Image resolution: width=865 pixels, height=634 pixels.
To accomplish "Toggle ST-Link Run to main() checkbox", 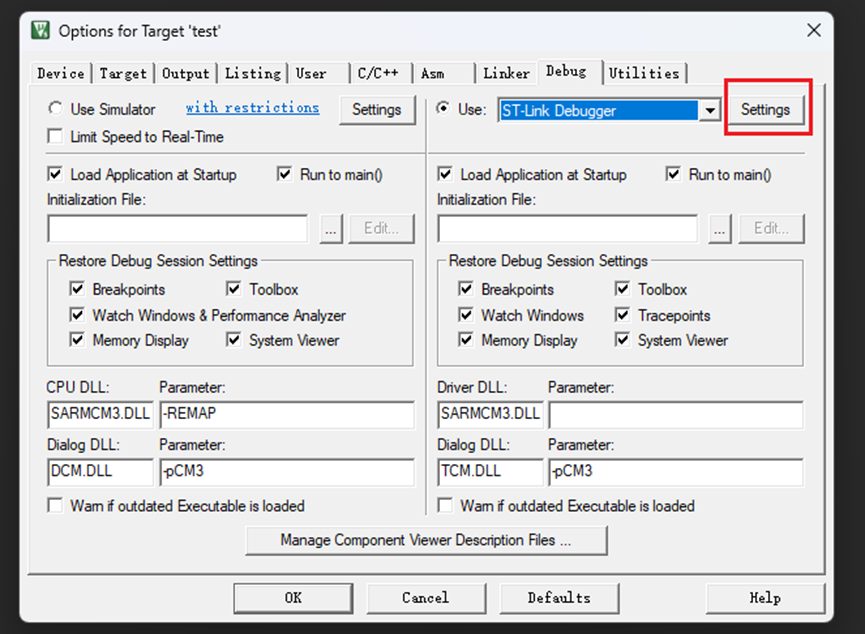I will (673, 174).
